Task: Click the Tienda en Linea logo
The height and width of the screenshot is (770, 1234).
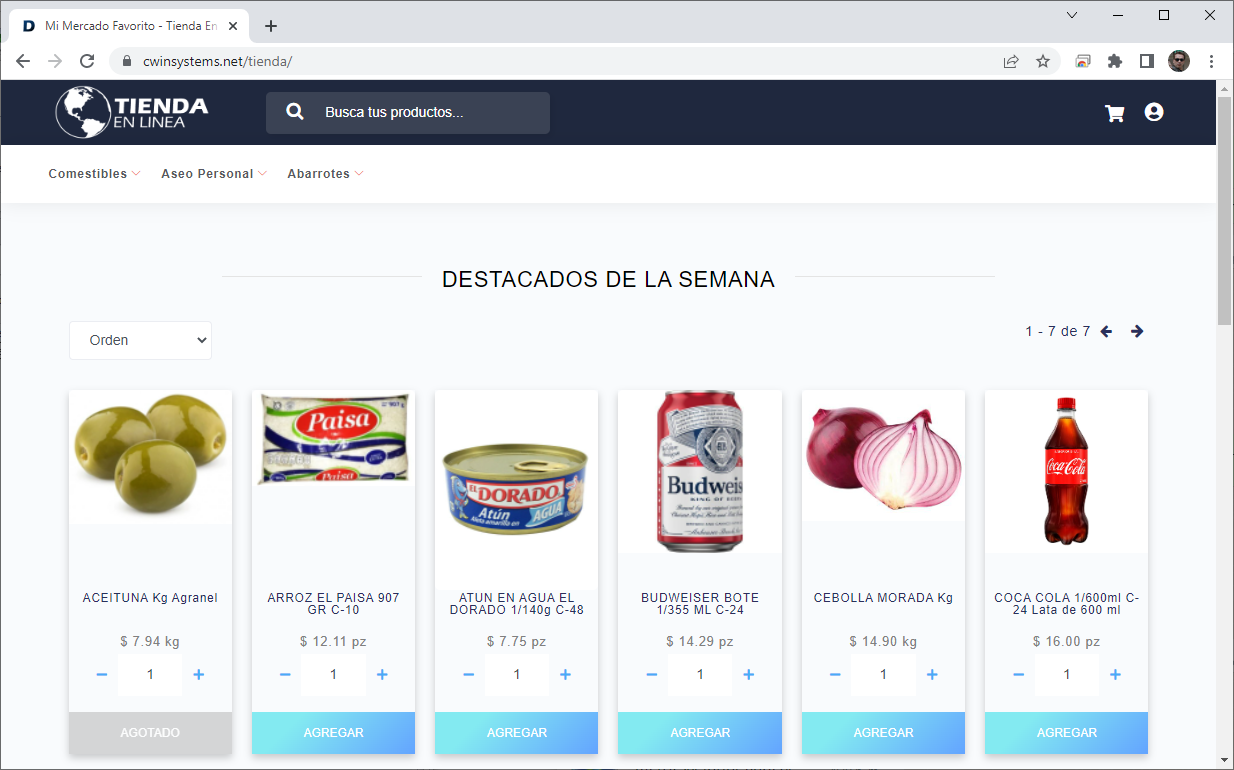Action: click(132, 112)
